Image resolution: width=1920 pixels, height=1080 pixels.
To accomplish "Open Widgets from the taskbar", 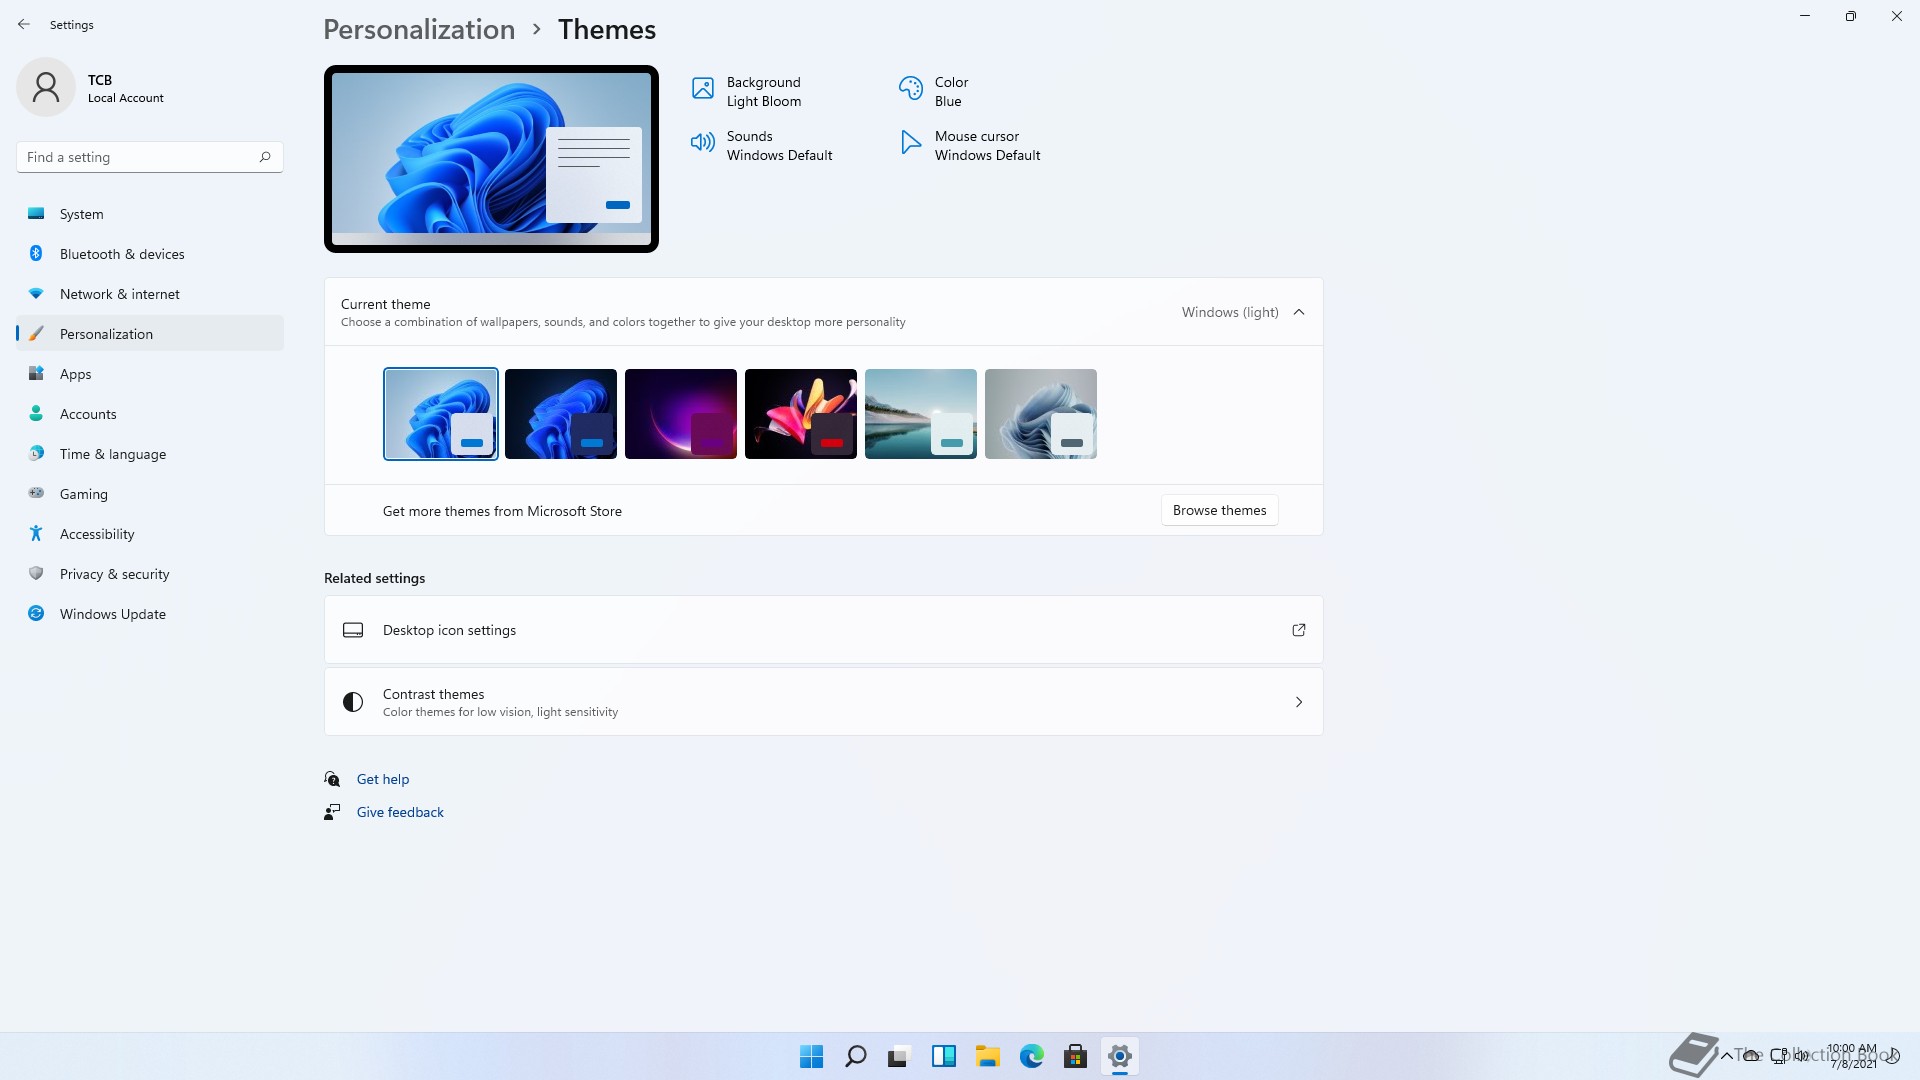I will point(943,1056).
